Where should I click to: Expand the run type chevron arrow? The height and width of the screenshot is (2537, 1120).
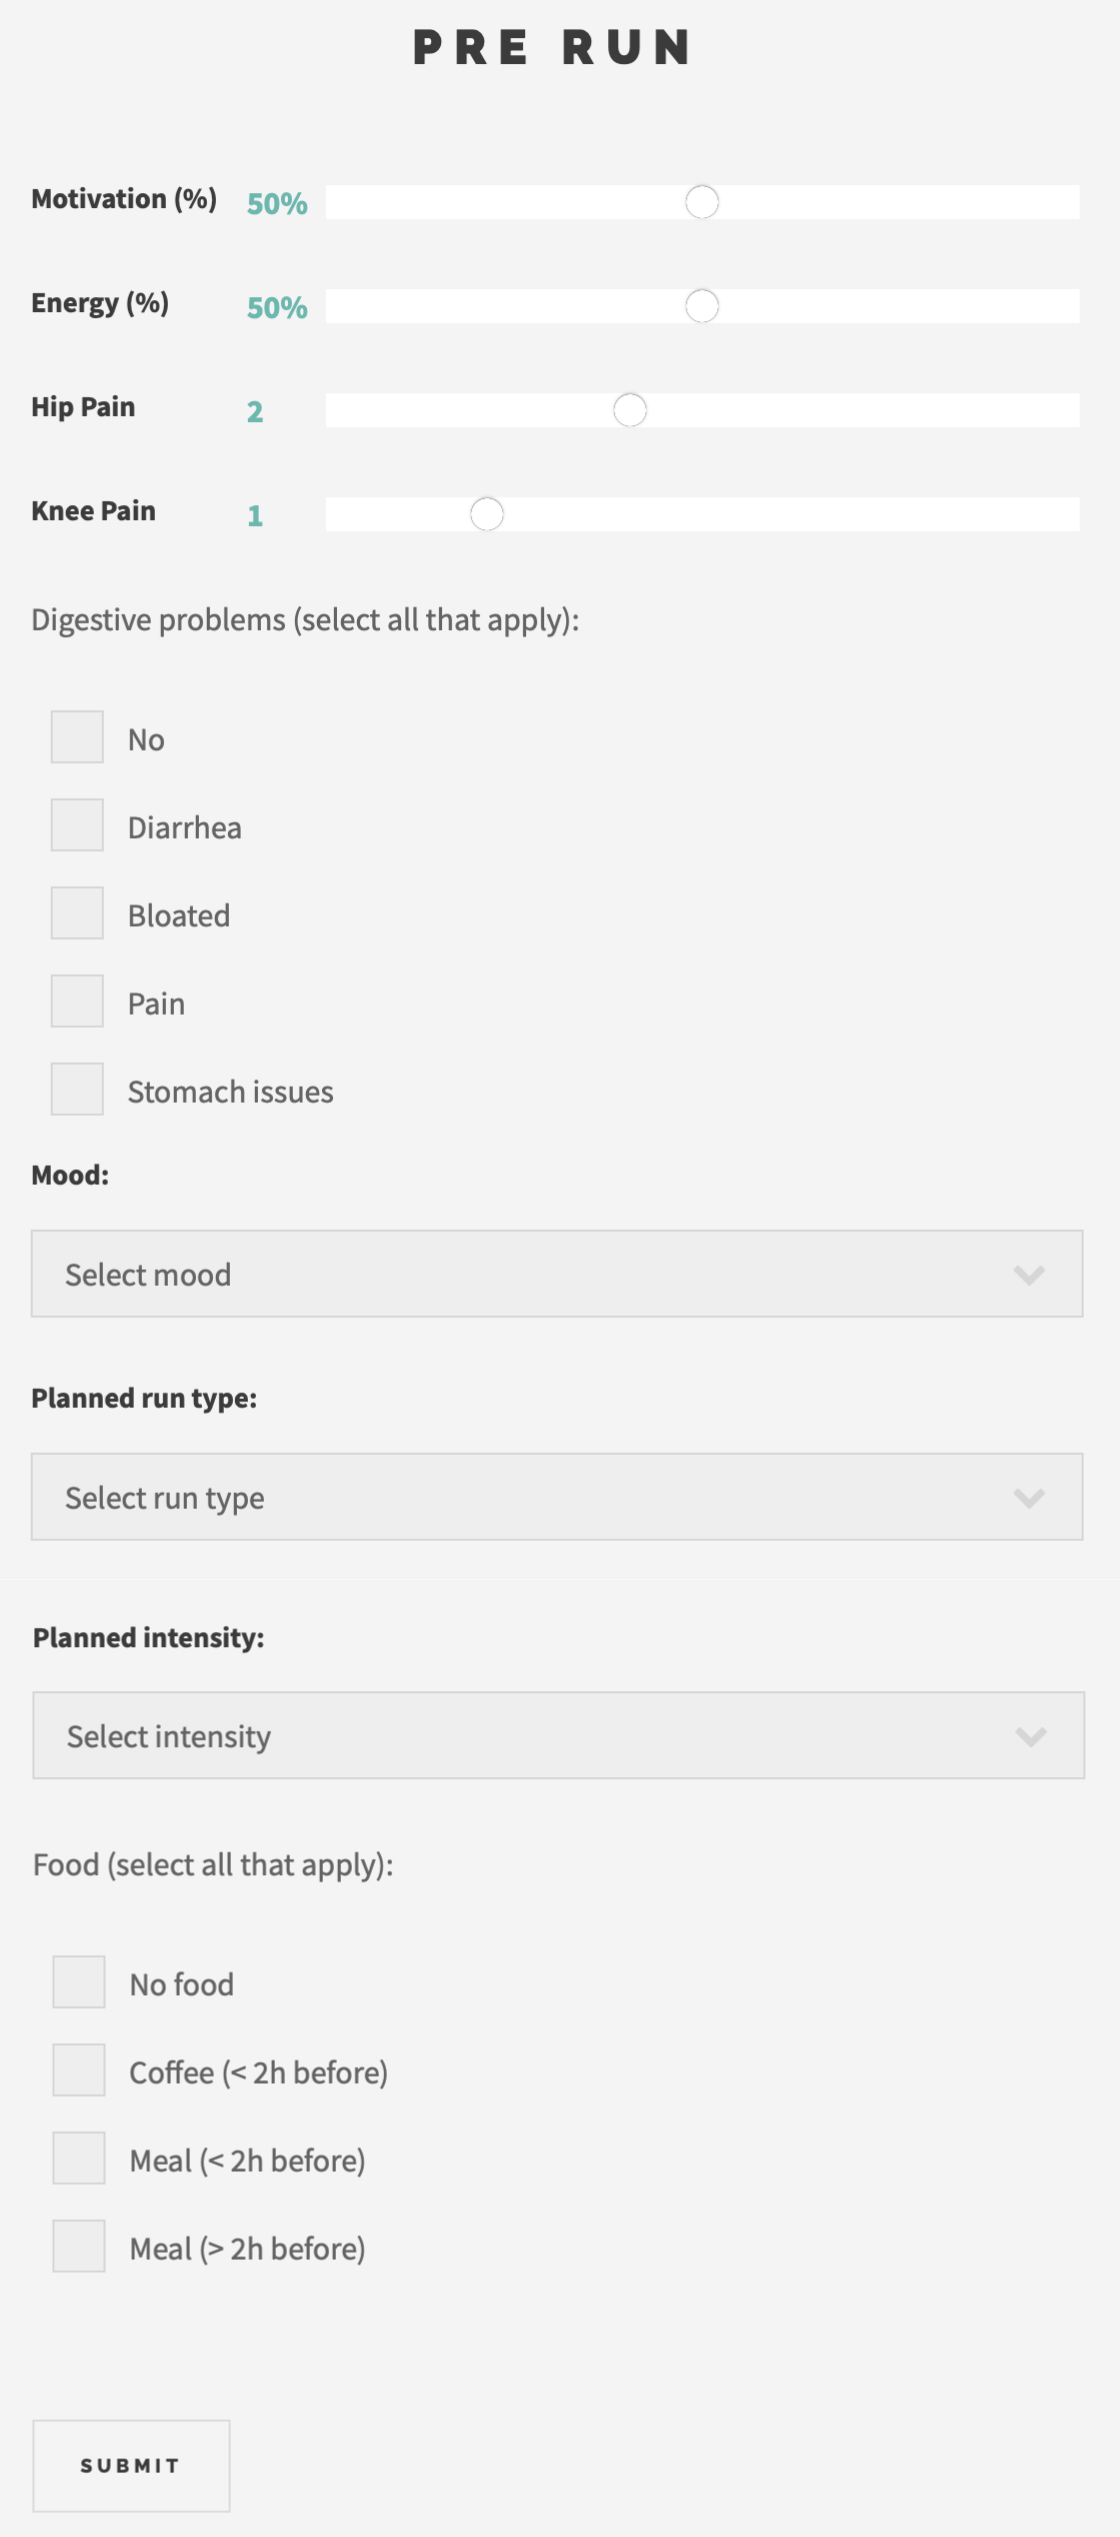point(1030,1499)
